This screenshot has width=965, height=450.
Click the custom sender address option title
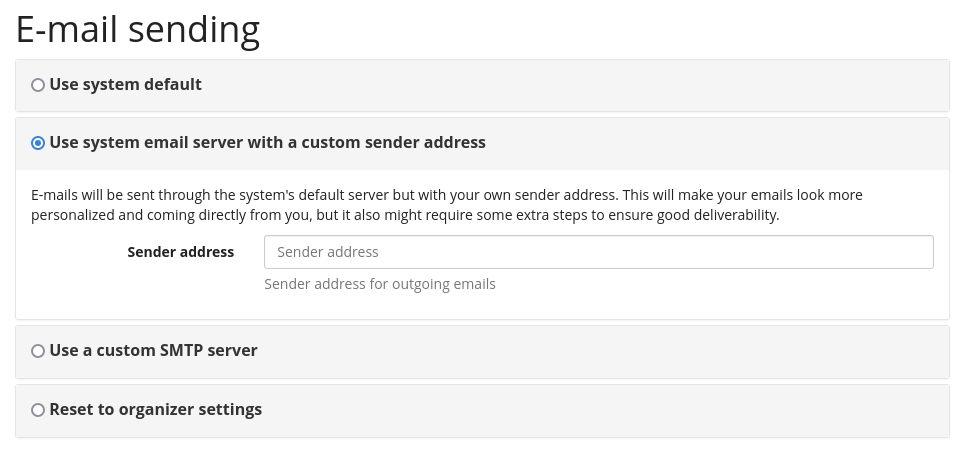click(x=267, y=143)
